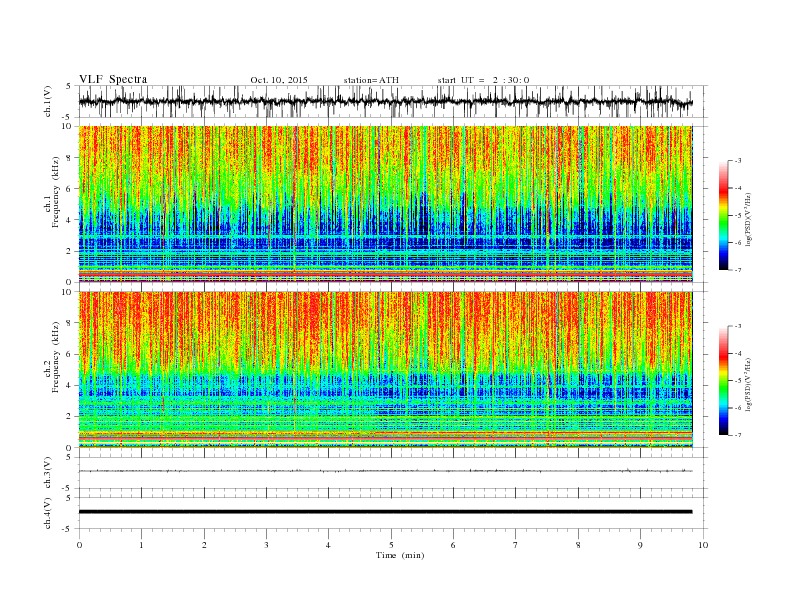Image resolution: width=792 pixels, height=612 pixels.
Task: Click the "9" tick on the time axis
Action: click(640, 545)
